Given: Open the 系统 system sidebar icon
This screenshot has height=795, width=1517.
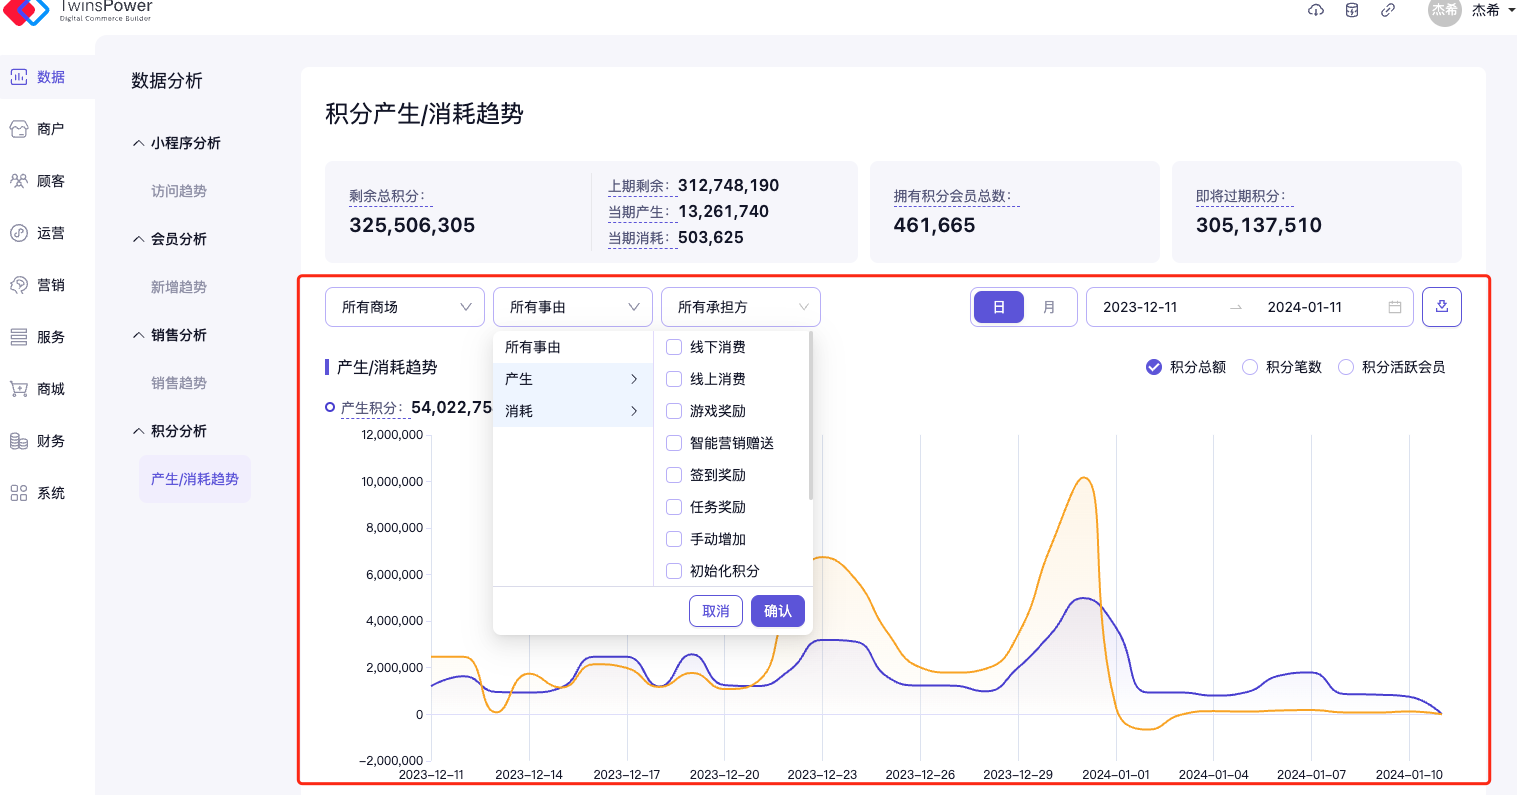Looking at the screenshot, I should point(19,493).
